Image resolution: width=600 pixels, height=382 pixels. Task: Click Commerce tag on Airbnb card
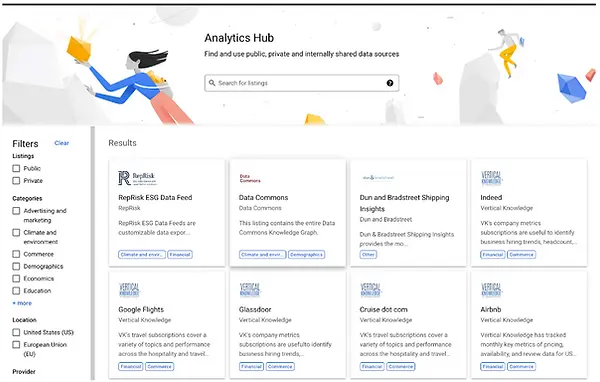click(x=521, y=366)
